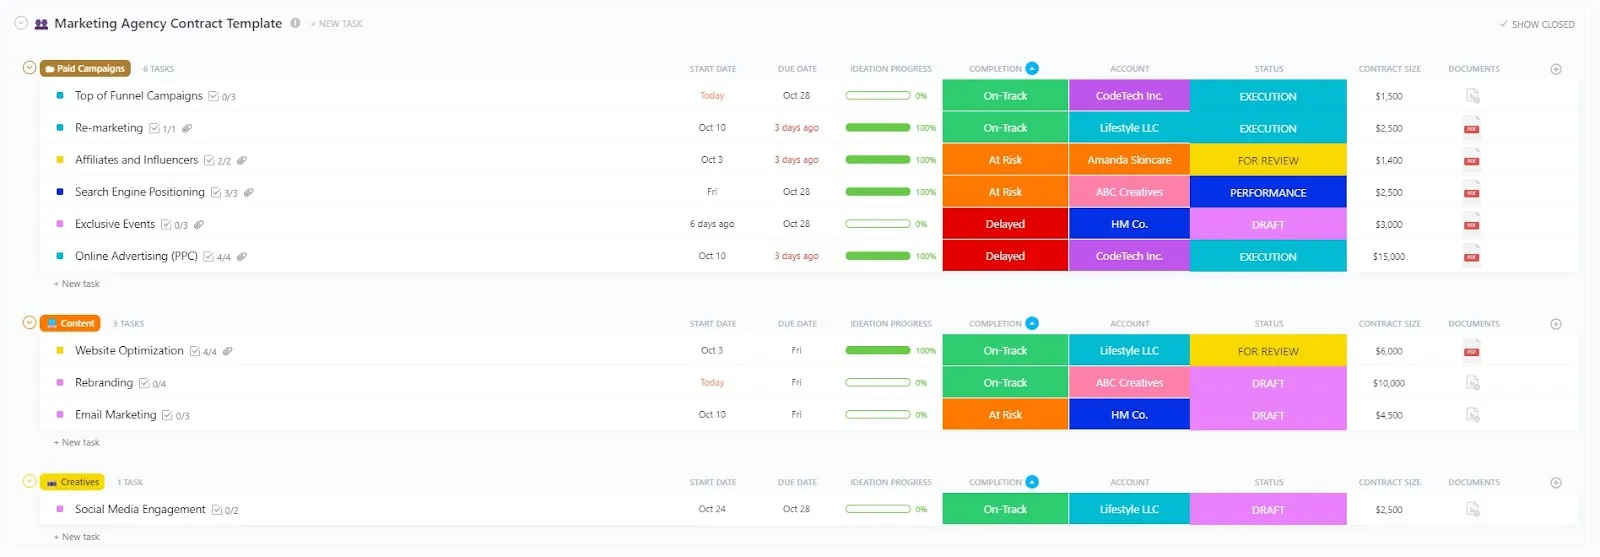
Task: Collapse the Creatives task group
Action: pos(29,481)
